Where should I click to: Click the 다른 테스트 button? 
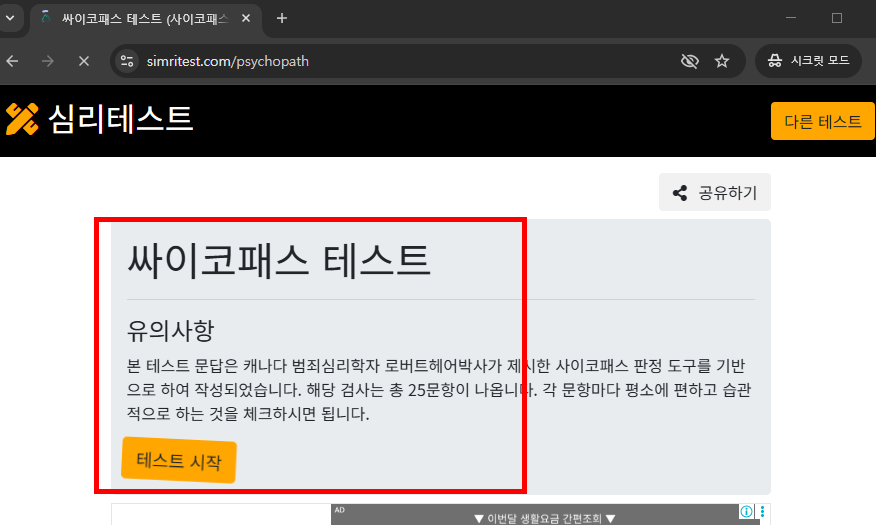click(822, 121)
